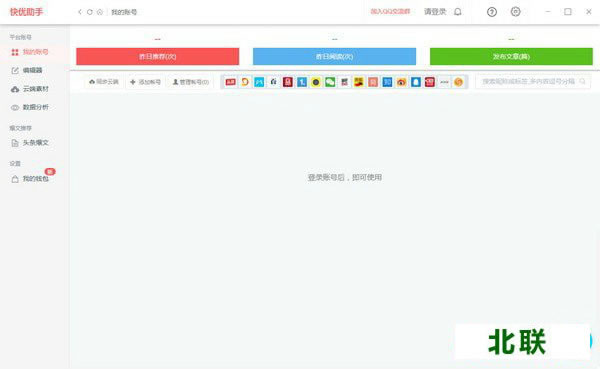Viewport: 600px width, 369px height.
Task: Open the help question-mark icon
Action: (x=492, y=12)
